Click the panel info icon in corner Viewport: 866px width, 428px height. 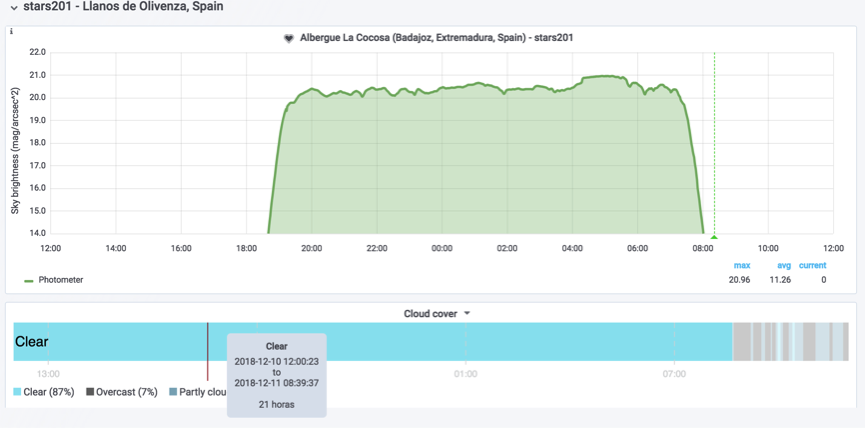(x=11, y=31)
